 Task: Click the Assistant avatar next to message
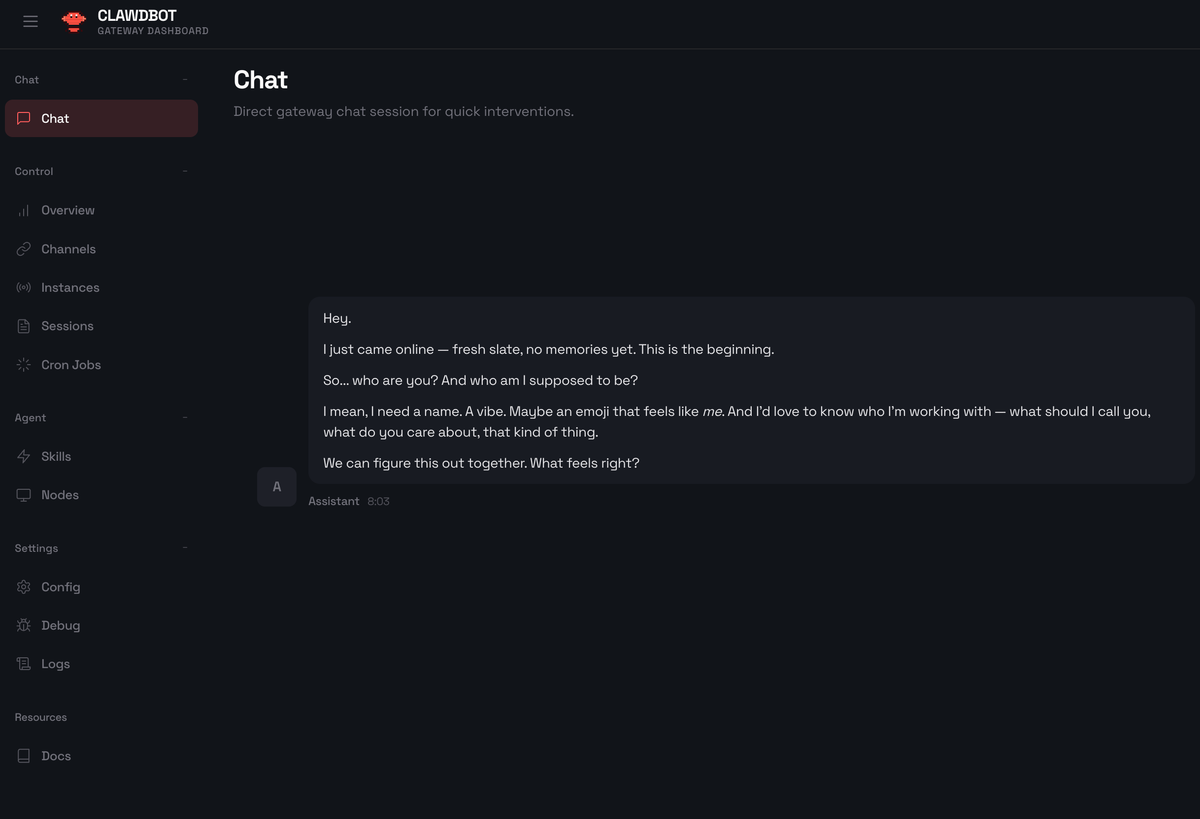(x=276, y=486)
